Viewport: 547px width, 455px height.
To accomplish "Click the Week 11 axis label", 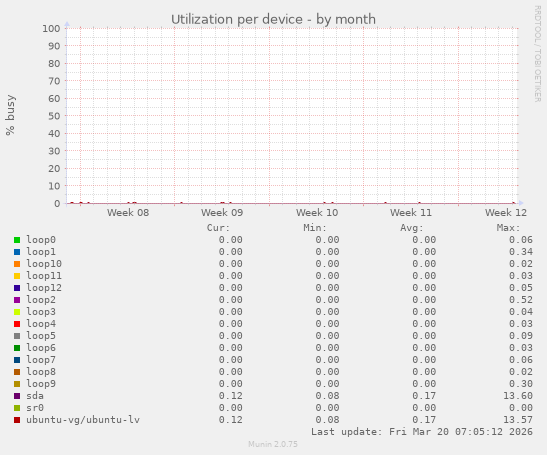I will click(x=411, y=212).
